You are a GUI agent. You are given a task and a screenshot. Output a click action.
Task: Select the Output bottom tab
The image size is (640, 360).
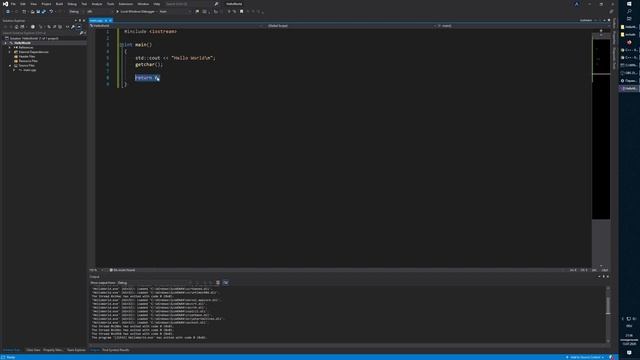(x=95, y=350)
